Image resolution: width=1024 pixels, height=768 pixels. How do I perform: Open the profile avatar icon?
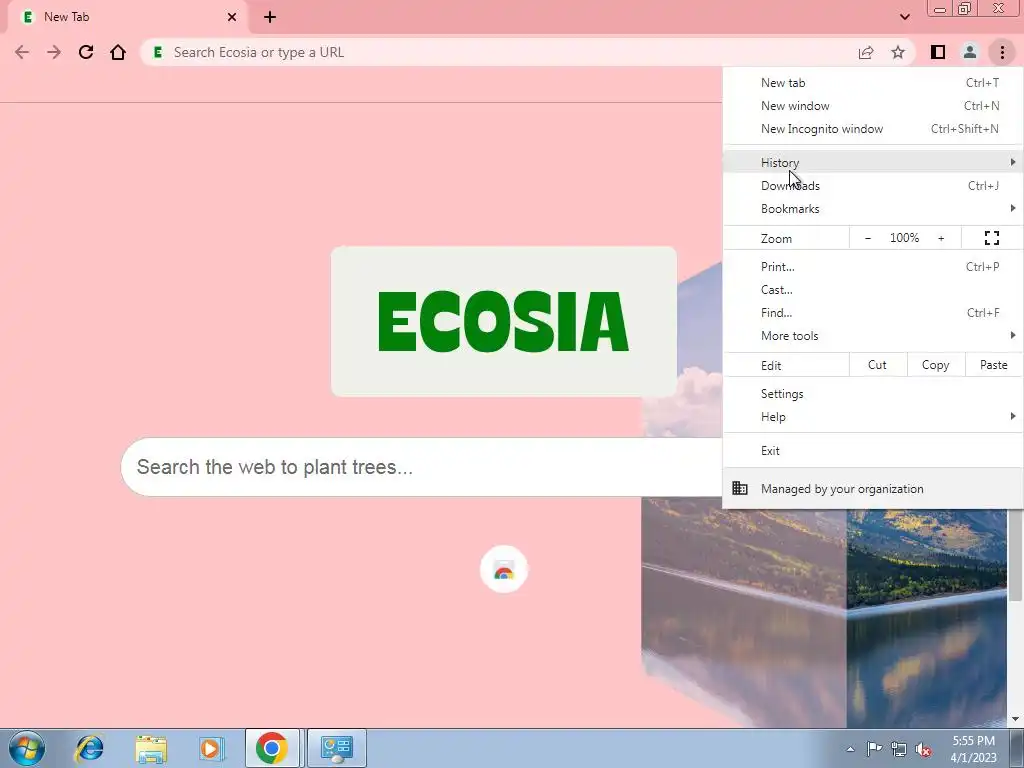[x=970, y=52]
